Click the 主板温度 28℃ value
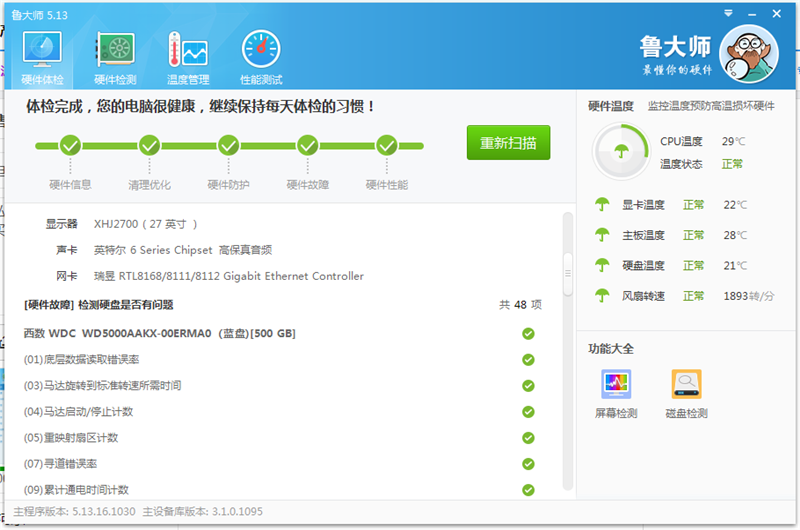This screenshot has width=800, height=530. tap(735, 235)
